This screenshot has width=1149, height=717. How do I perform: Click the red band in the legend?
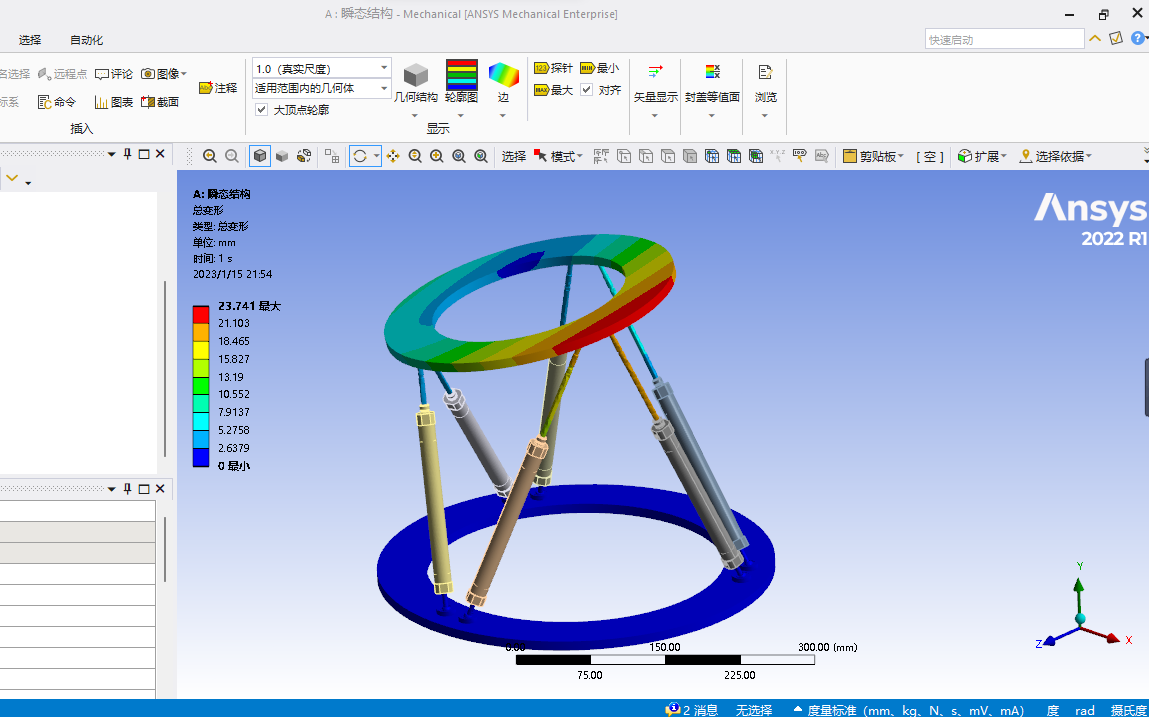tap(201, 313)
